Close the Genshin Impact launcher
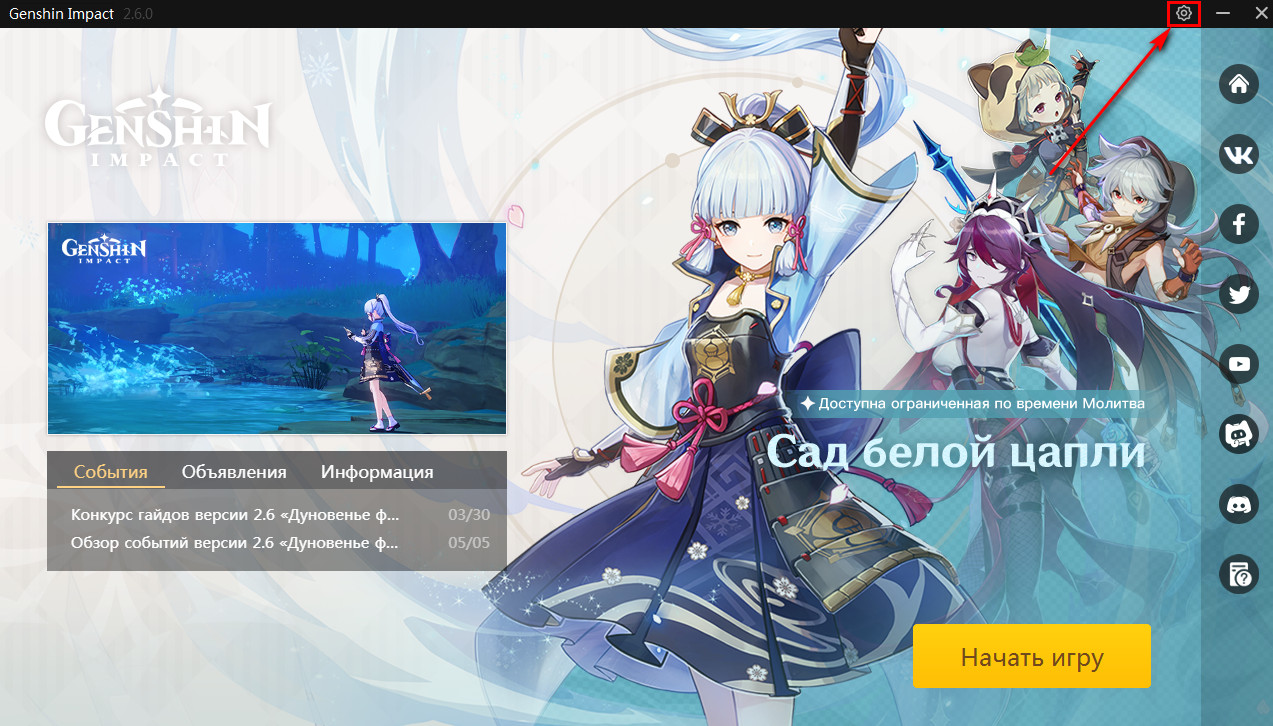 click(1261, 13)
